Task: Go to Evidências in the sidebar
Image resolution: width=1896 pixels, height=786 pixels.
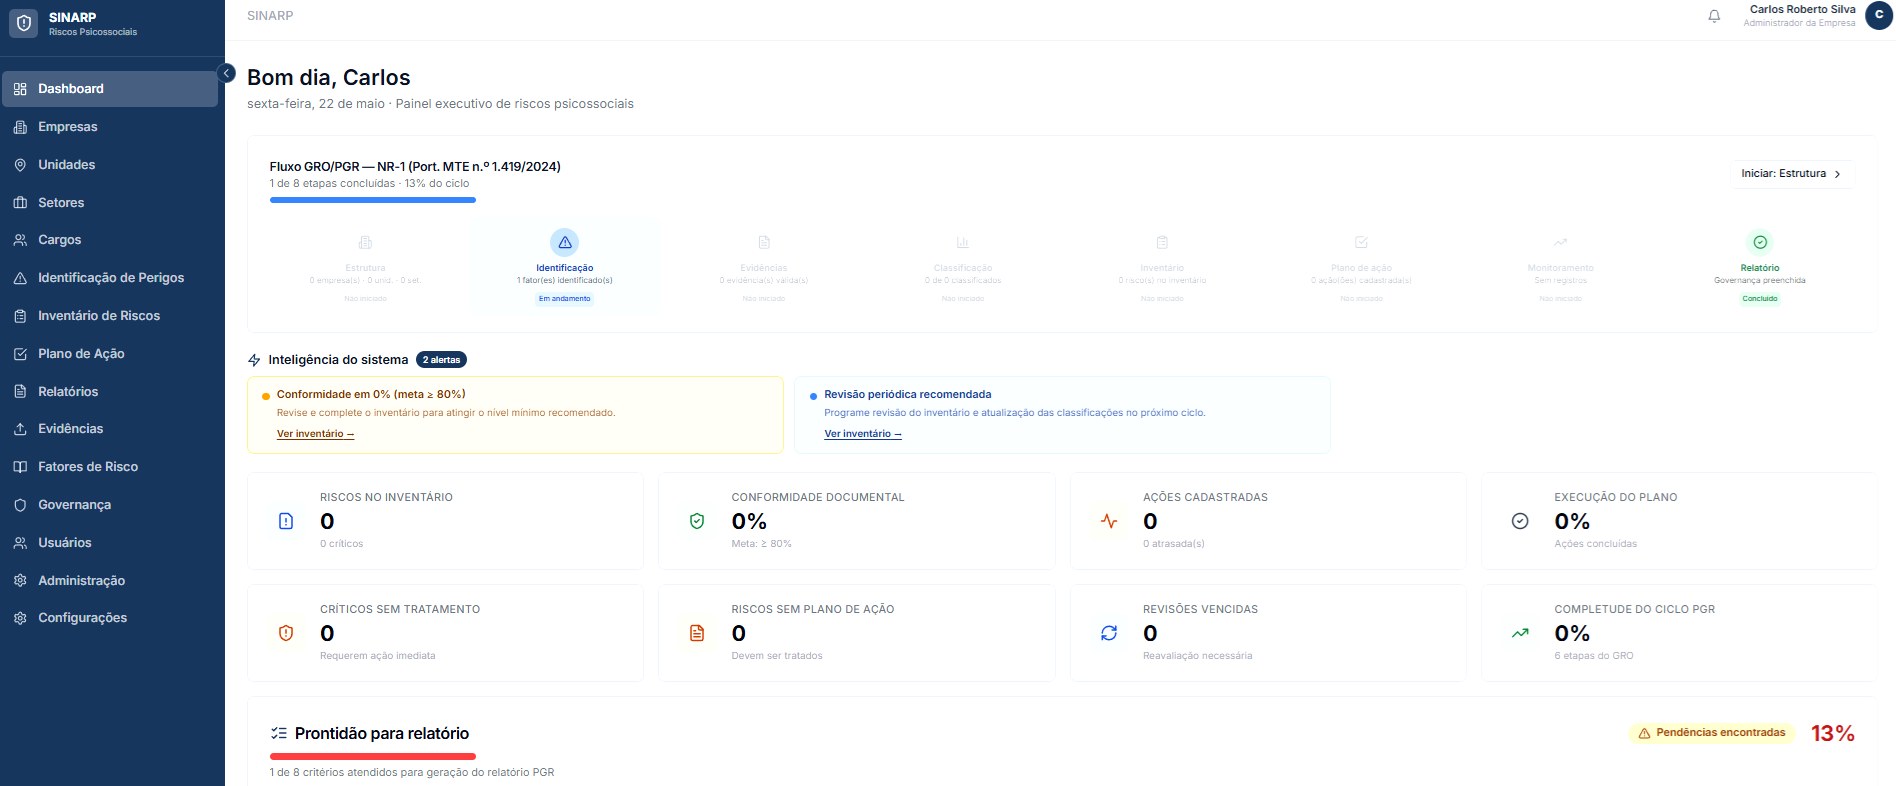Action: (110, 429)
